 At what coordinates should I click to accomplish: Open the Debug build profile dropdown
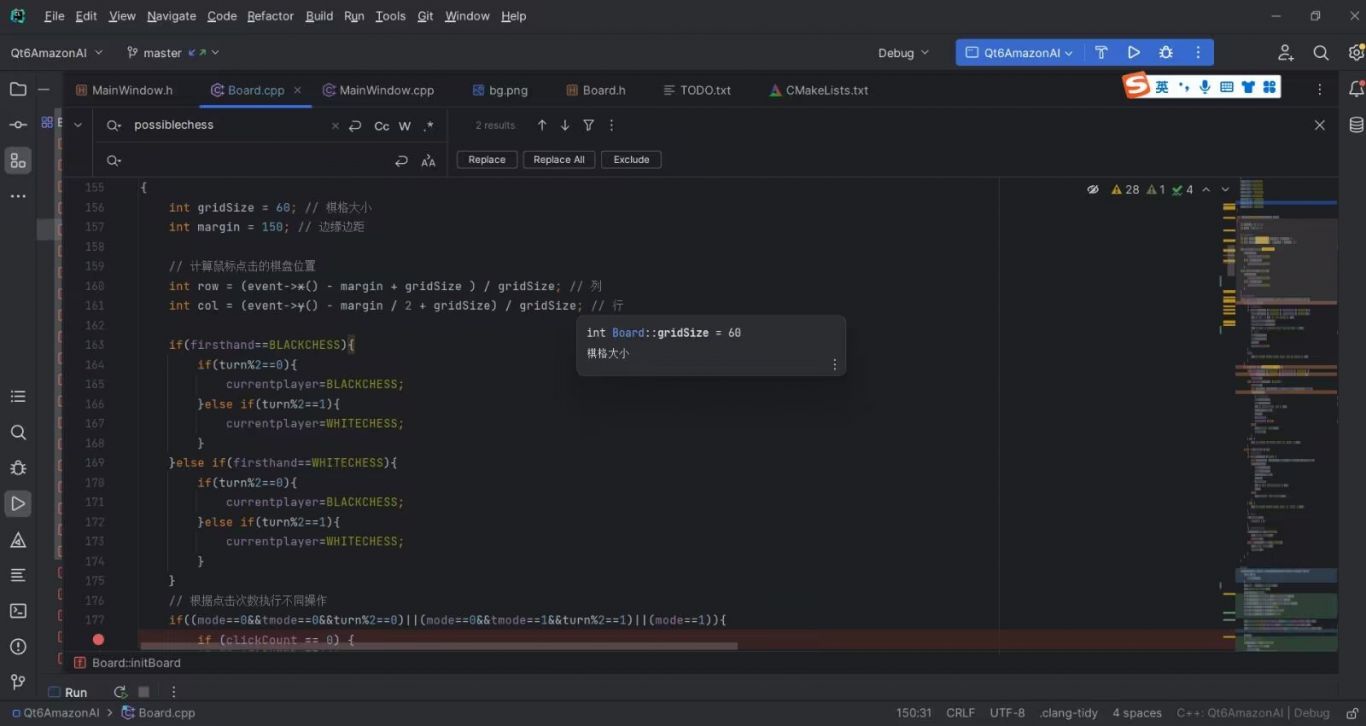tap(903, 53)
